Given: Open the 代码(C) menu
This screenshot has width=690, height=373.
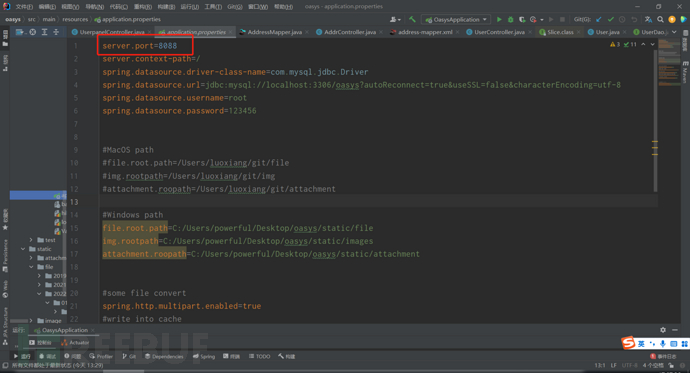Looking at the screenshot, I should 119,7.
